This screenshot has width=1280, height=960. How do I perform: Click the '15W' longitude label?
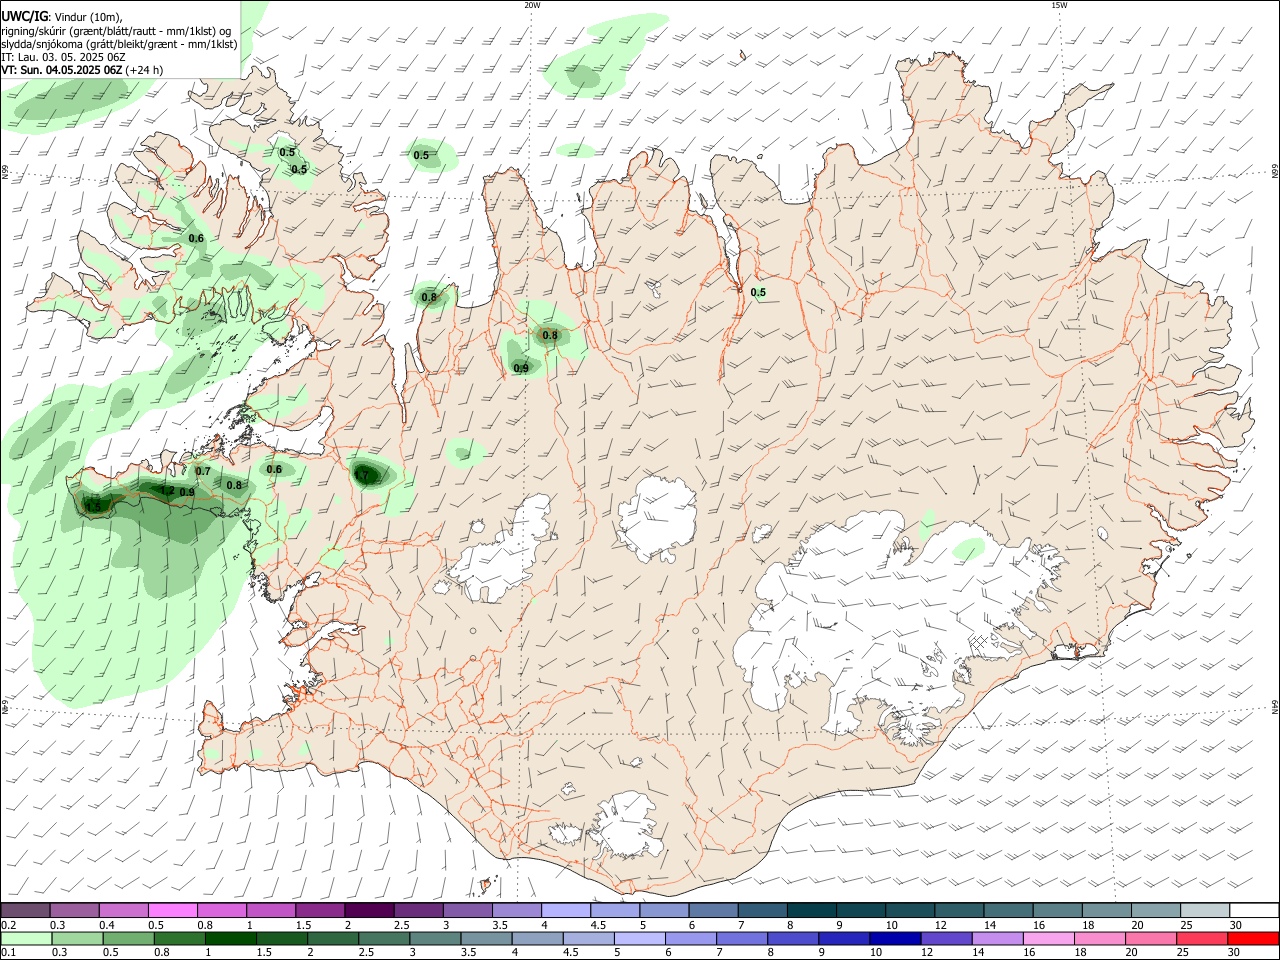click(x=1058, y=5)
